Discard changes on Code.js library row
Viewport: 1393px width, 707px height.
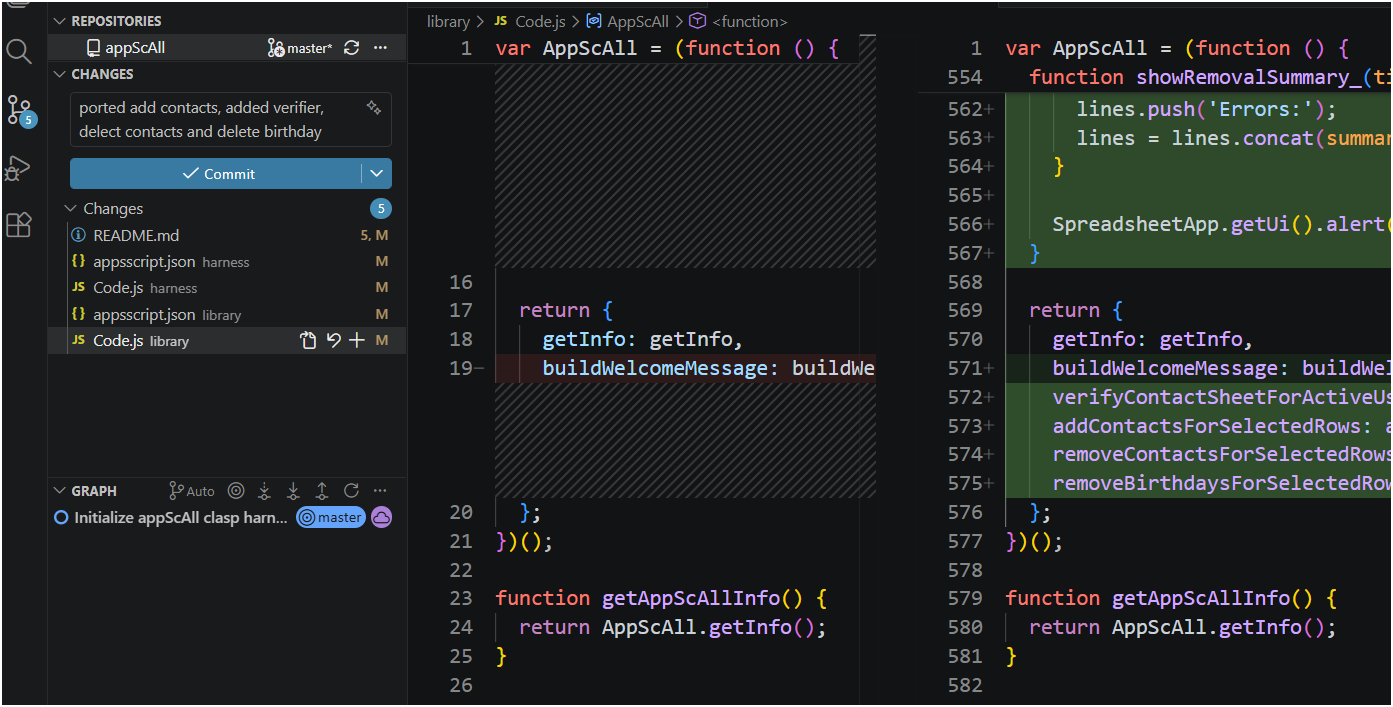[334, 341]
